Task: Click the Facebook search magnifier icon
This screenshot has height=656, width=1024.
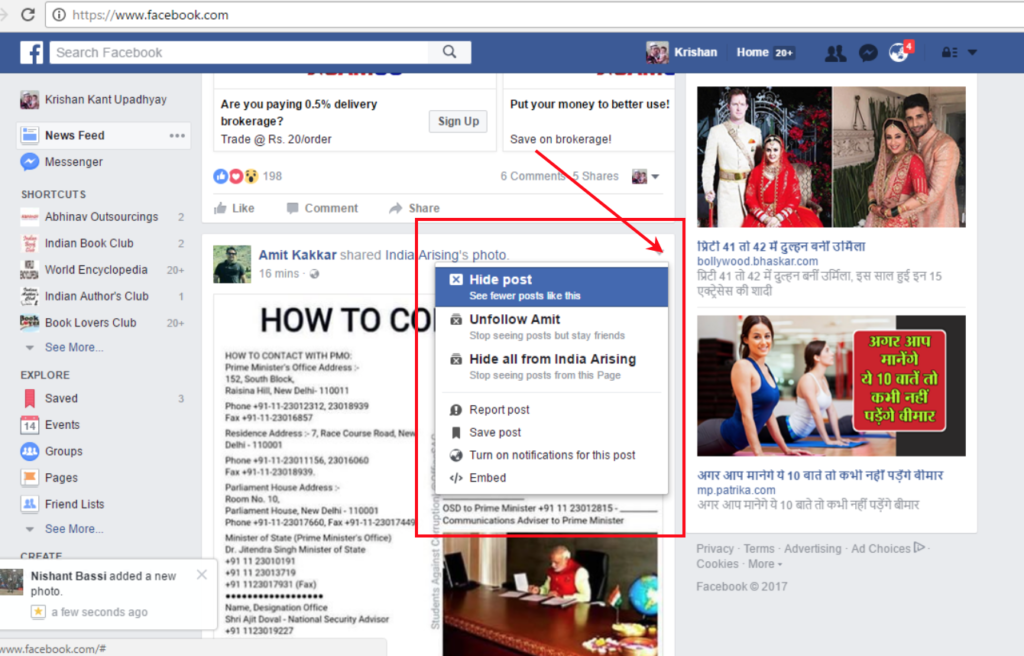Action: (449, 51)
